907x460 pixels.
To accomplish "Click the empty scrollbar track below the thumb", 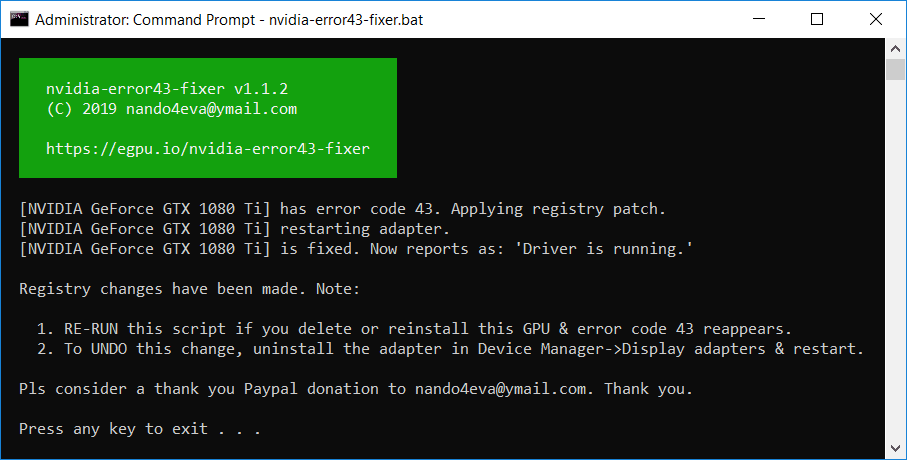I will (x=895, y=259).
